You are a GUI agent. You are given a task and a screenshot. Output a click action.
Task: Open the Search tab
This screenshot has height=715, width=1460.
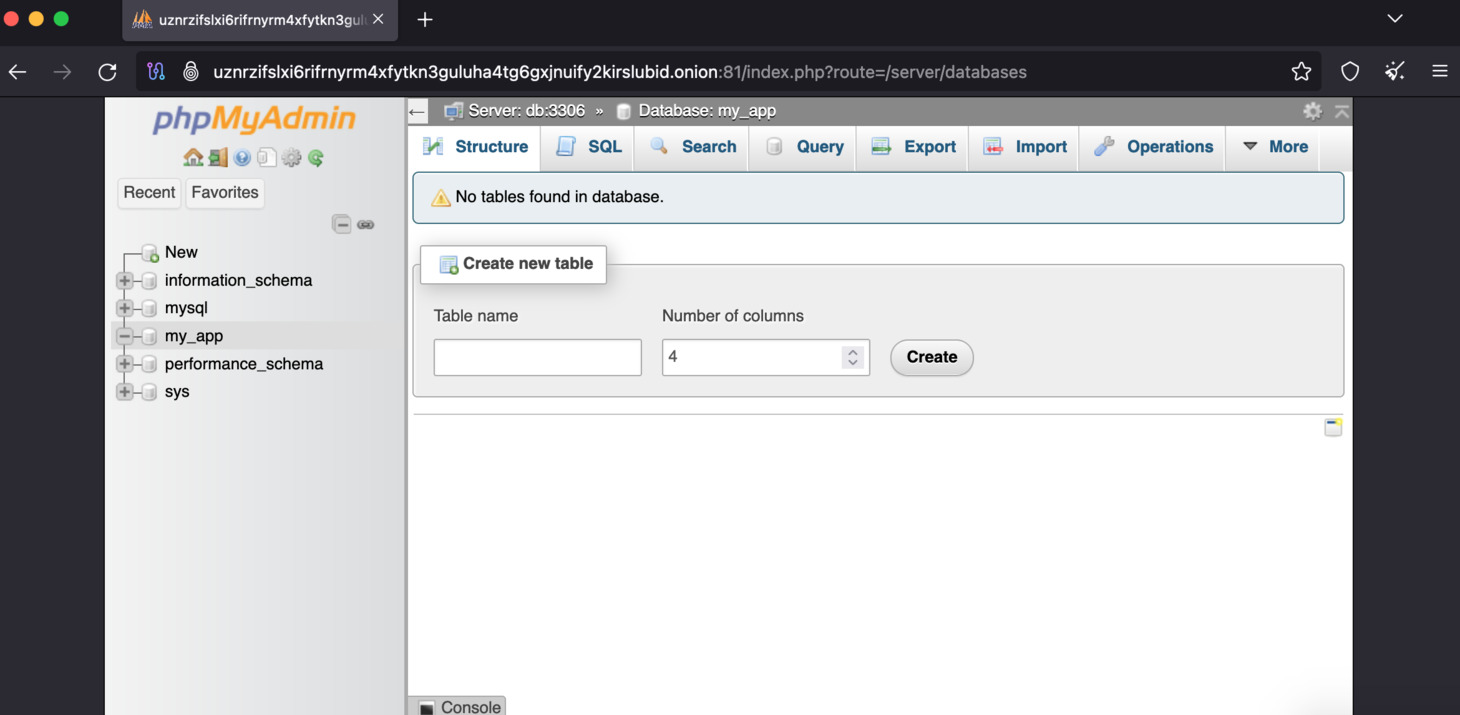click(x=692, y=147)
